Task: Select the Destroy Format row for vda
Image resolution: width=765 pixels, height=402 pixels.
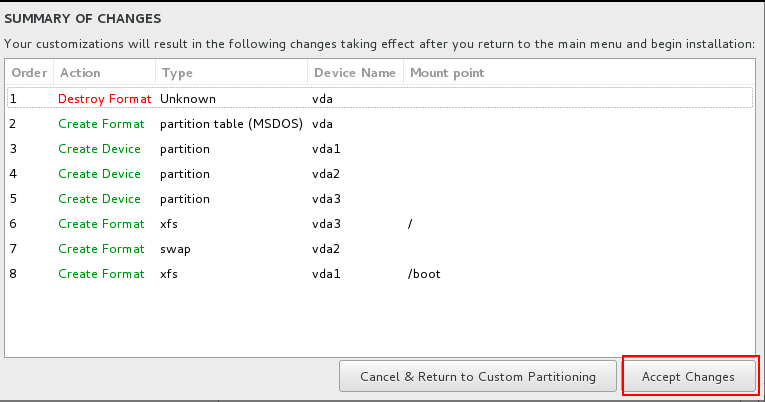Action: [380, 99]
